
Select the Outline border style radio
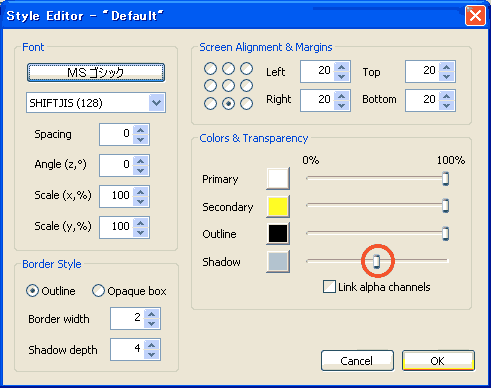[x=32, y=291]
